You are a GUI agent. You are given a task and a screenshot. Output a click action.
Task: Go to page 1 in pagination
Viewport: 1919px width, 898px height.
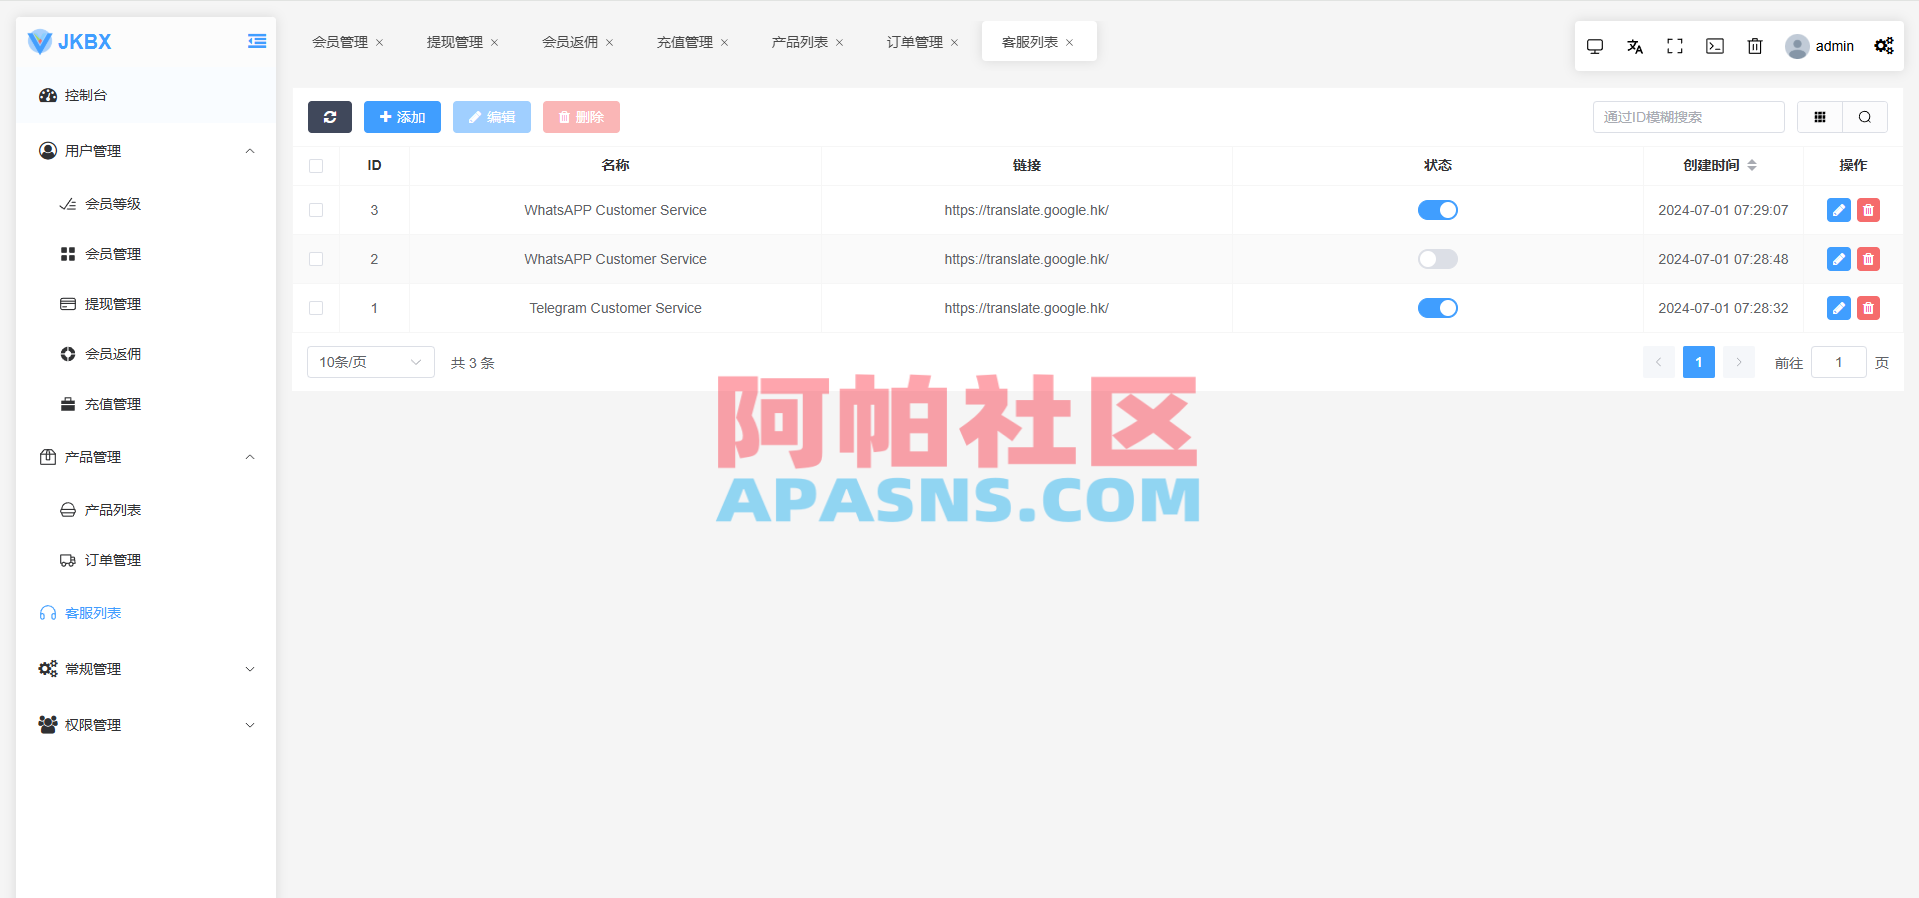pos(1699,362)
